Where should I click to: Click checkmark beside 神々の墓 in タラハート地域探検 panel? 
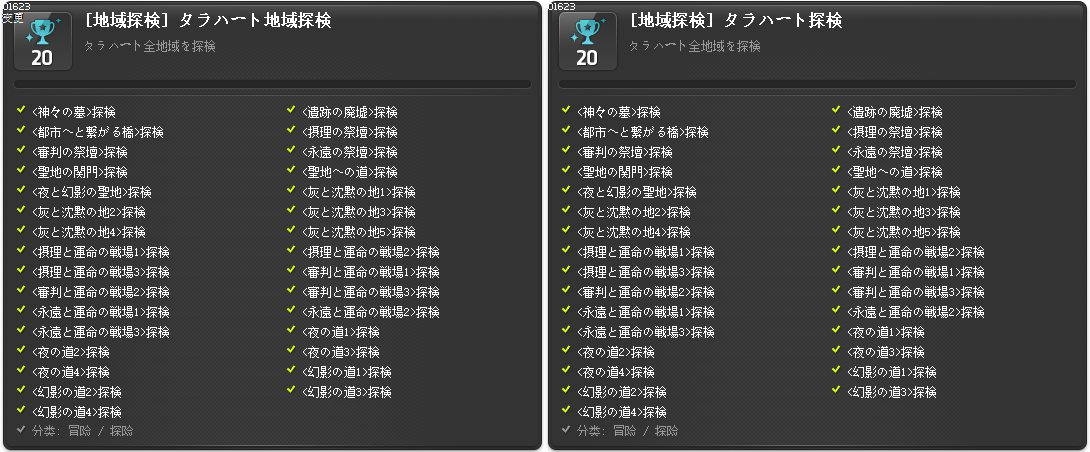click(x=21, y=110)
